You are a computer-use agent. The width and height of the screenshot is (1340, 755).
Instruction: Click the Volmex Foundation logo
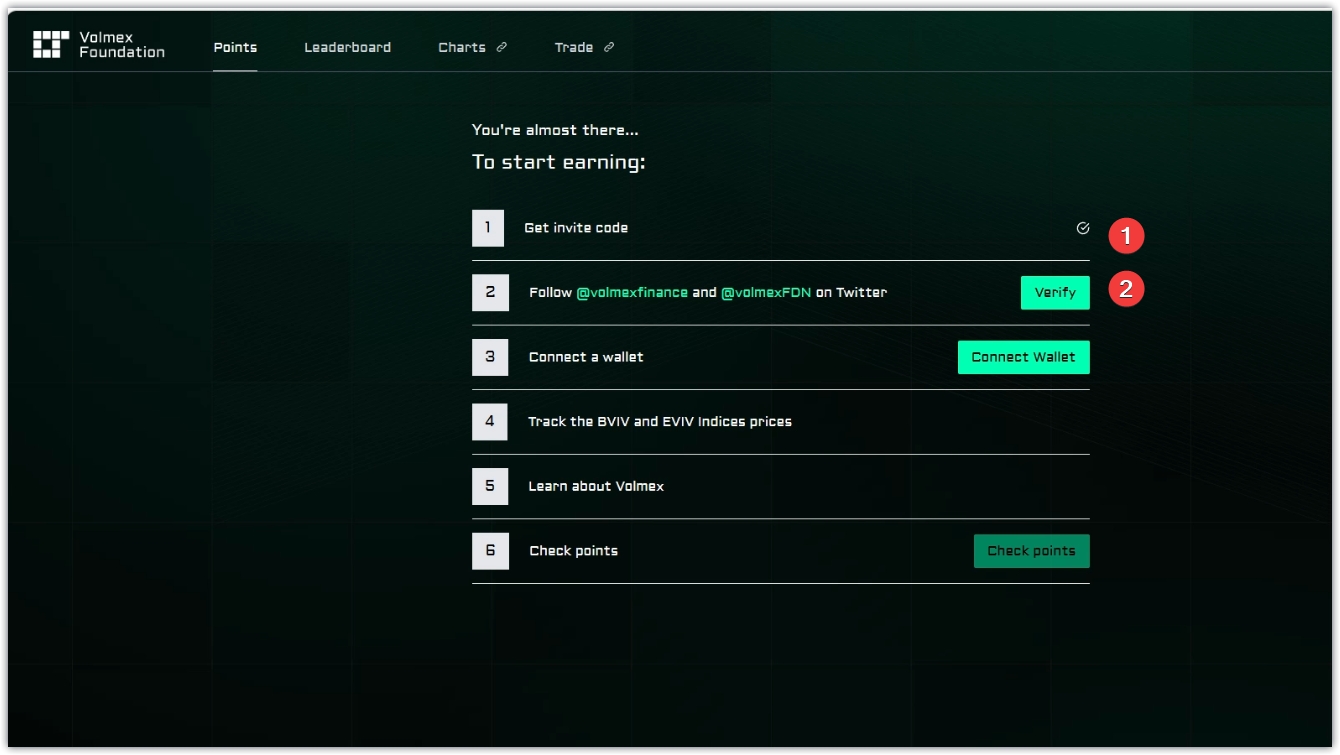click(x=98, y=45)
